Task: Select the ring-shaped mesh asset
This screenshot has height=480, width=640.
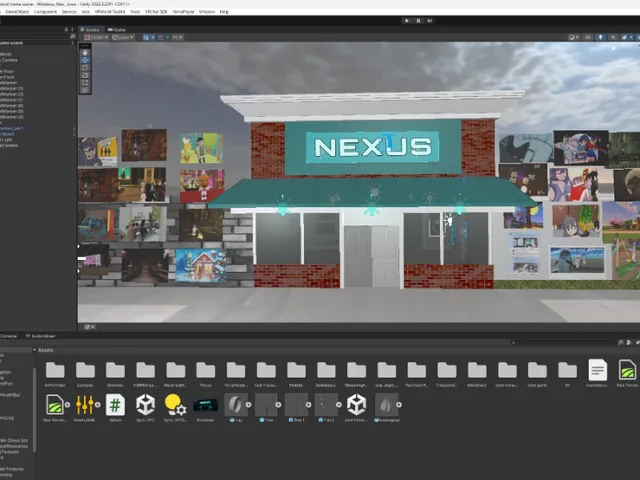Action: click(x=236, y=408)
